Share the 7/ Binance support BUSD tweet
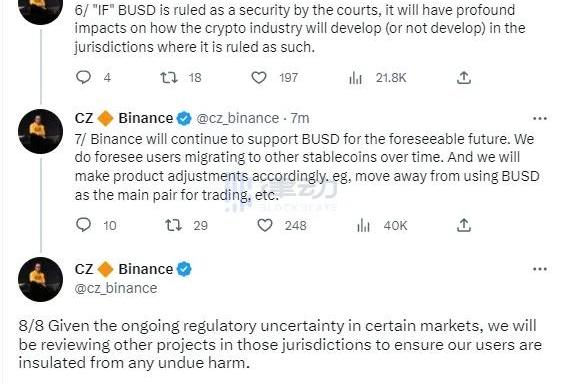562x384 pixels. tap(463, 225)
